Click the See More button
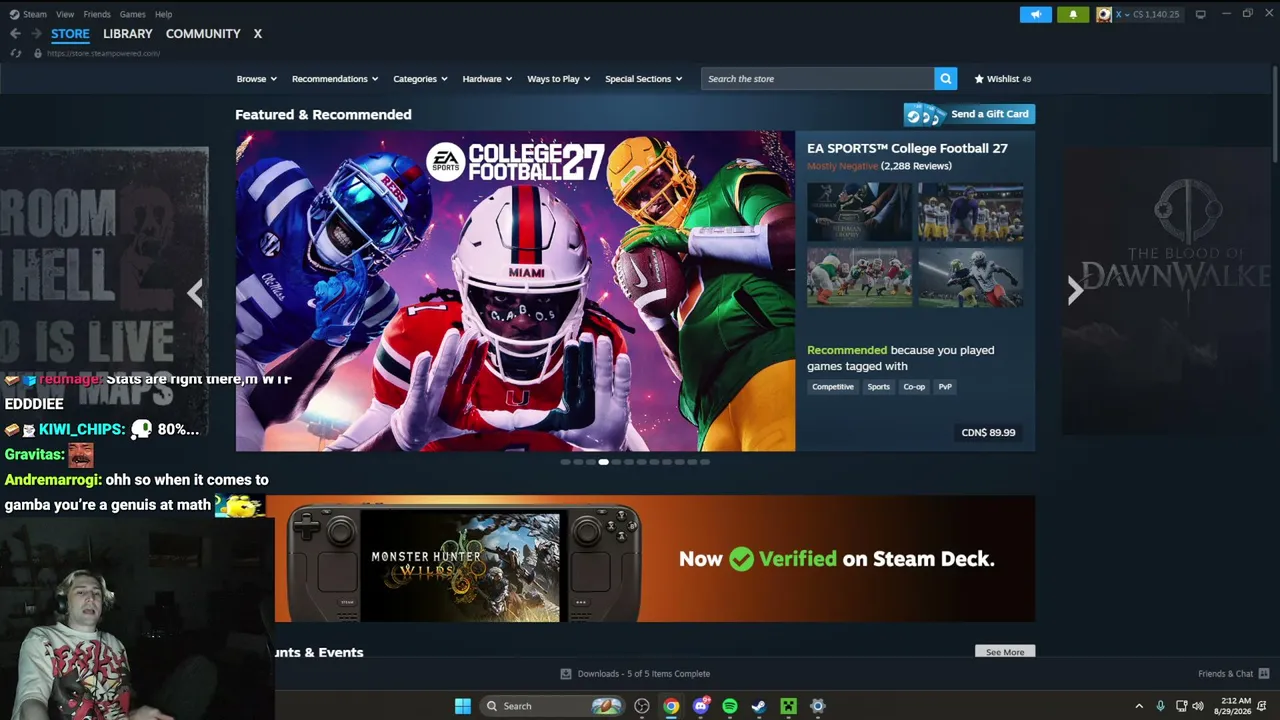The width and height of the screenshot is (1280, 720). (1005, 652)
